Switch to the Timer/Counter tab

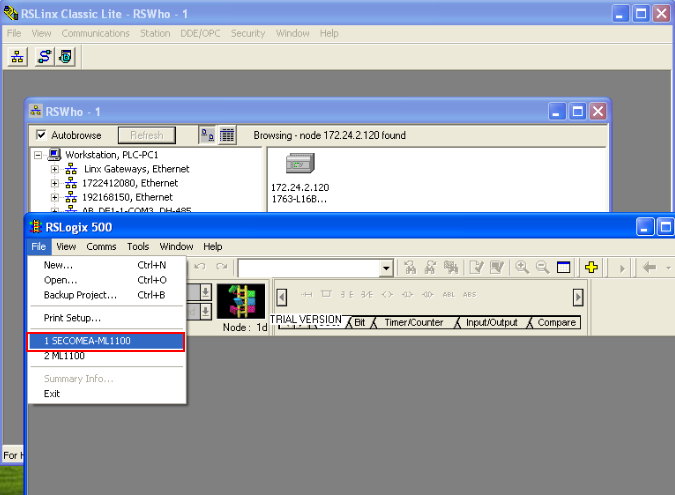pyautogui.click(x=414, y=322)
